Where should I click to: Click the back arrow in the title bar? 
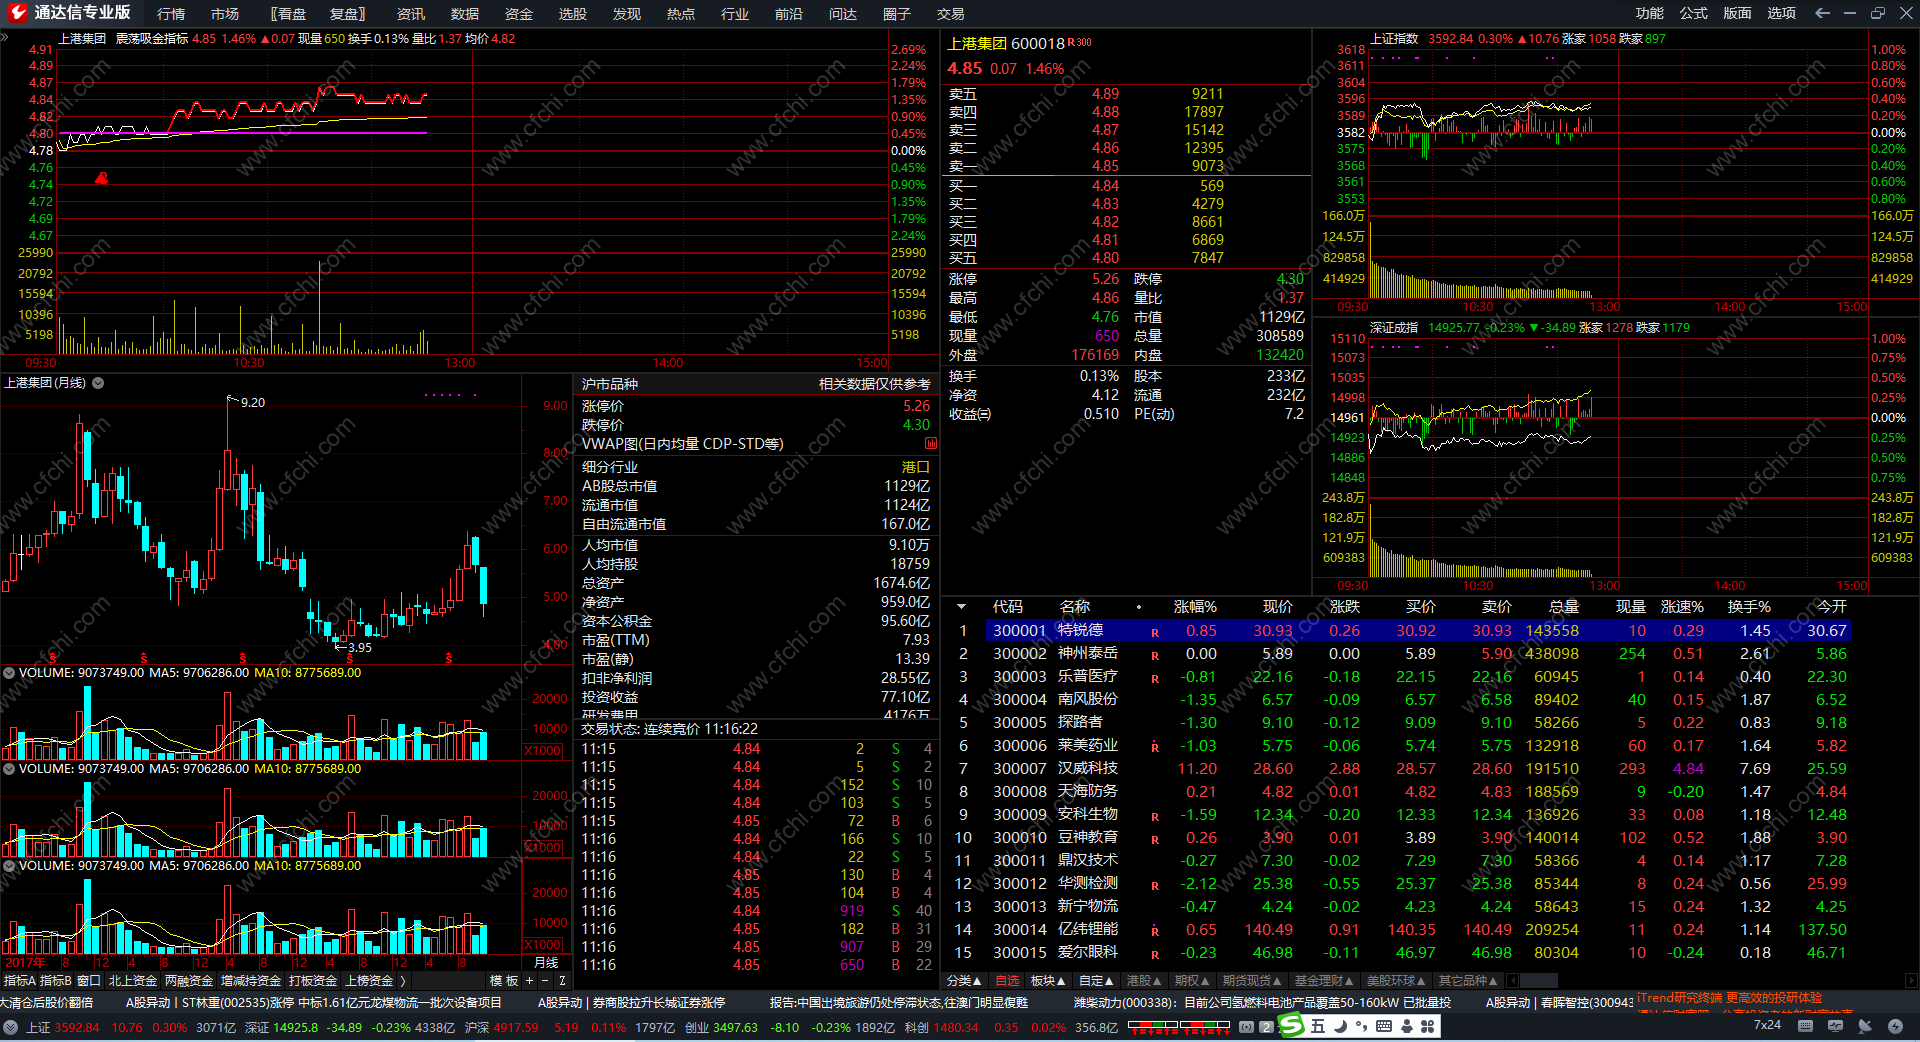[1822, 13]
